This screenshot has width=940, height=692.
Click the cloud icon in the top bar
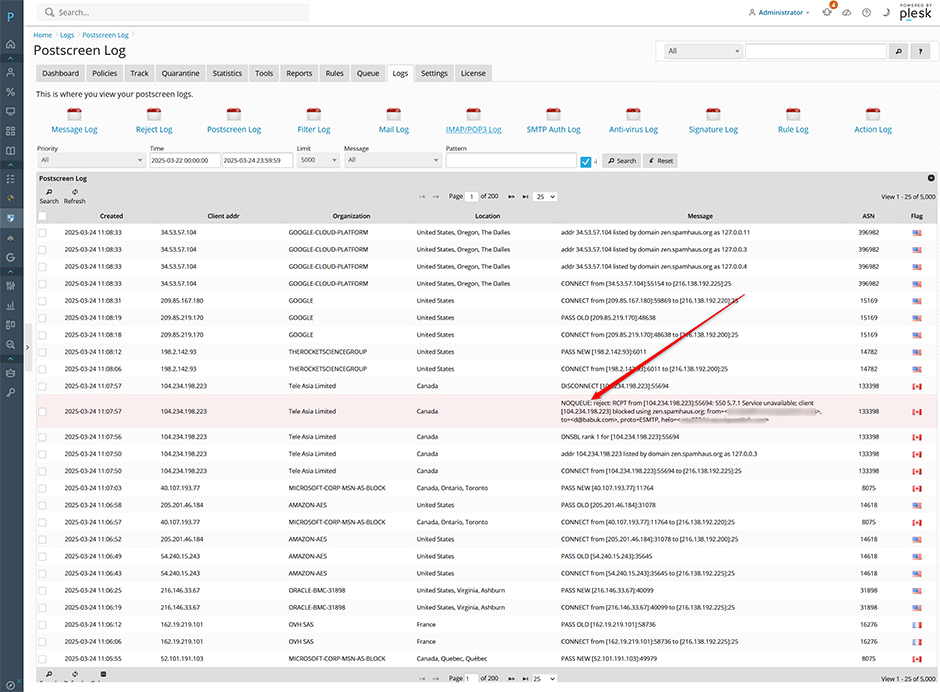tap(846, 13)
